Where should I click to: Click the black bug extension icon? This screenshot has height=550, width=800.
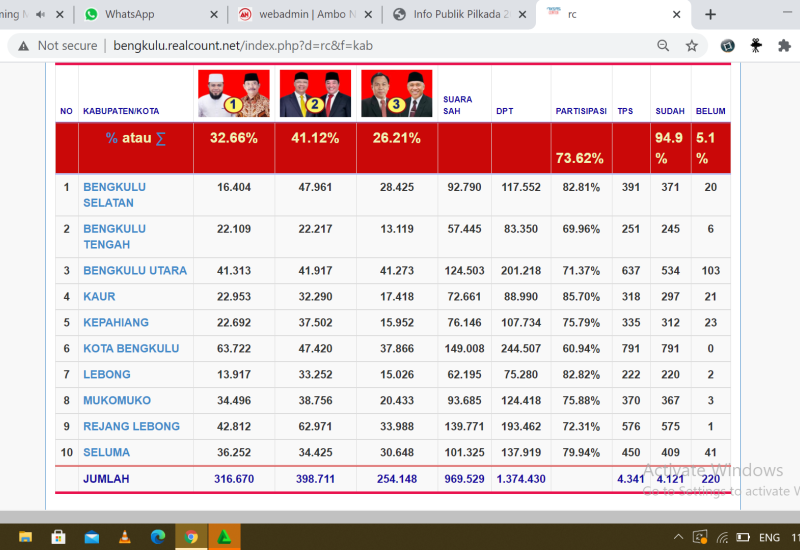[756, 45]
